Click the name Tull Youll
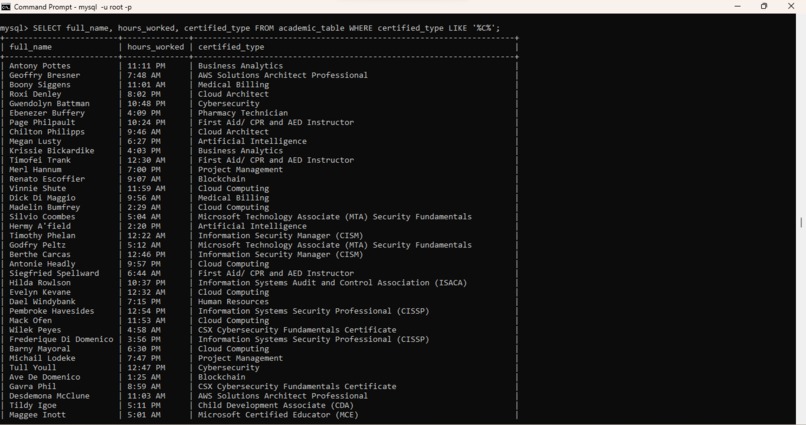This screenshot has width=806, height=425. coord(32,367)
